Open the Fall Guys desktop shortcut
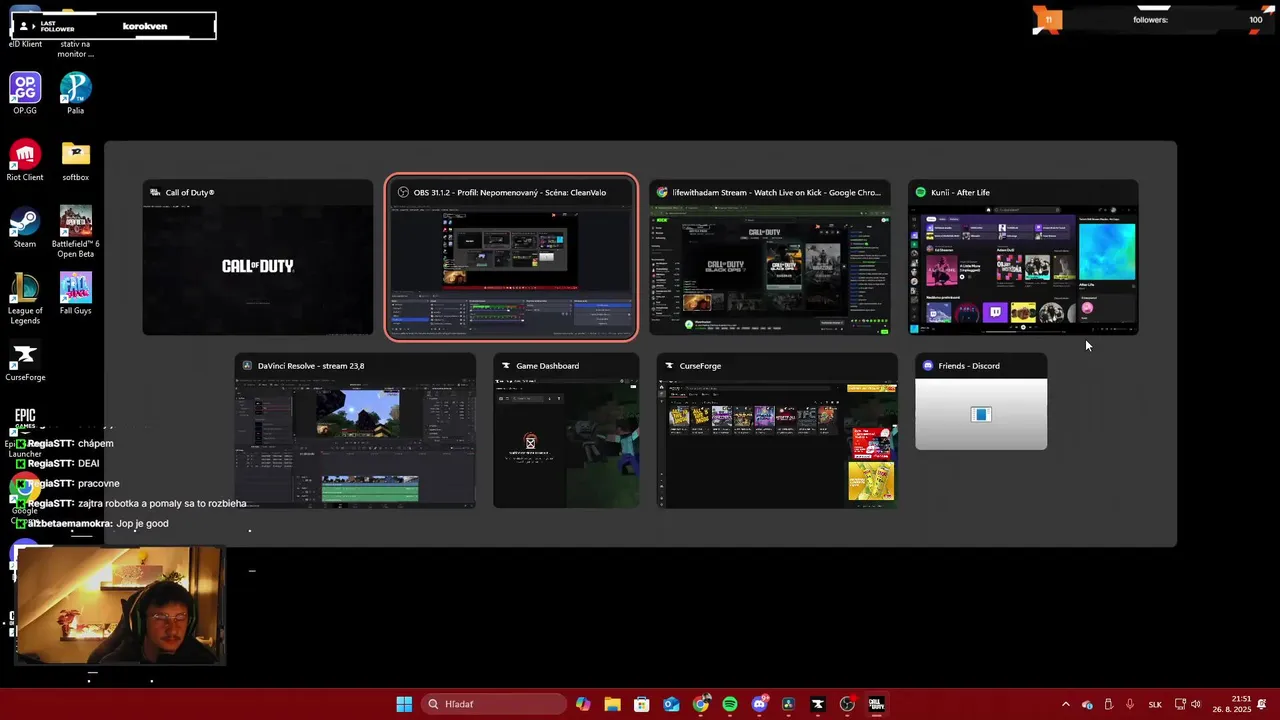Image resolution: width=1280 pixels, height=720 pixels. 76,294
